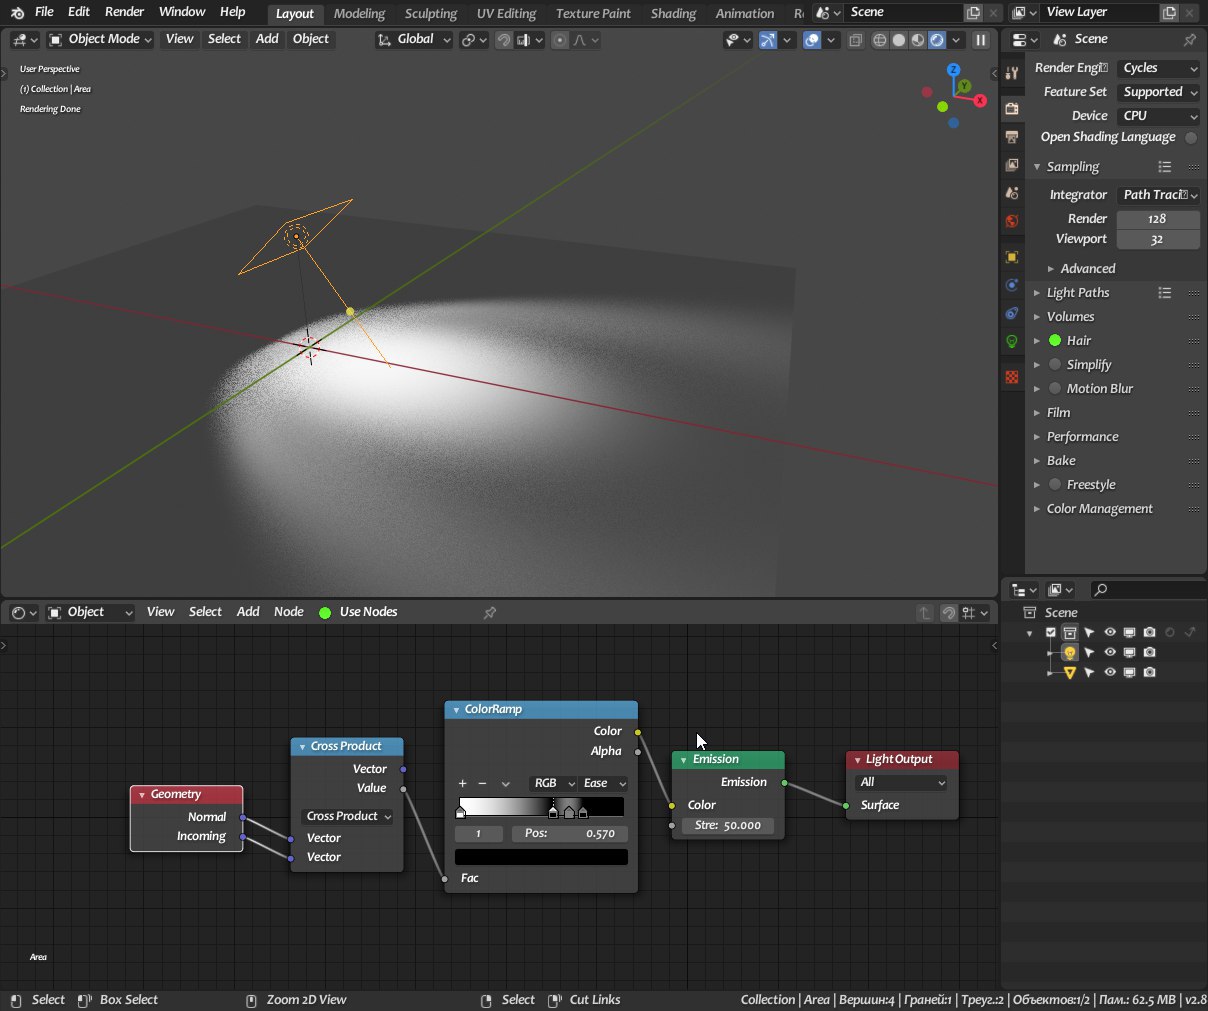Click the node editor snap magnet icon
1208x1011 pixels.
tap(949, 613)
